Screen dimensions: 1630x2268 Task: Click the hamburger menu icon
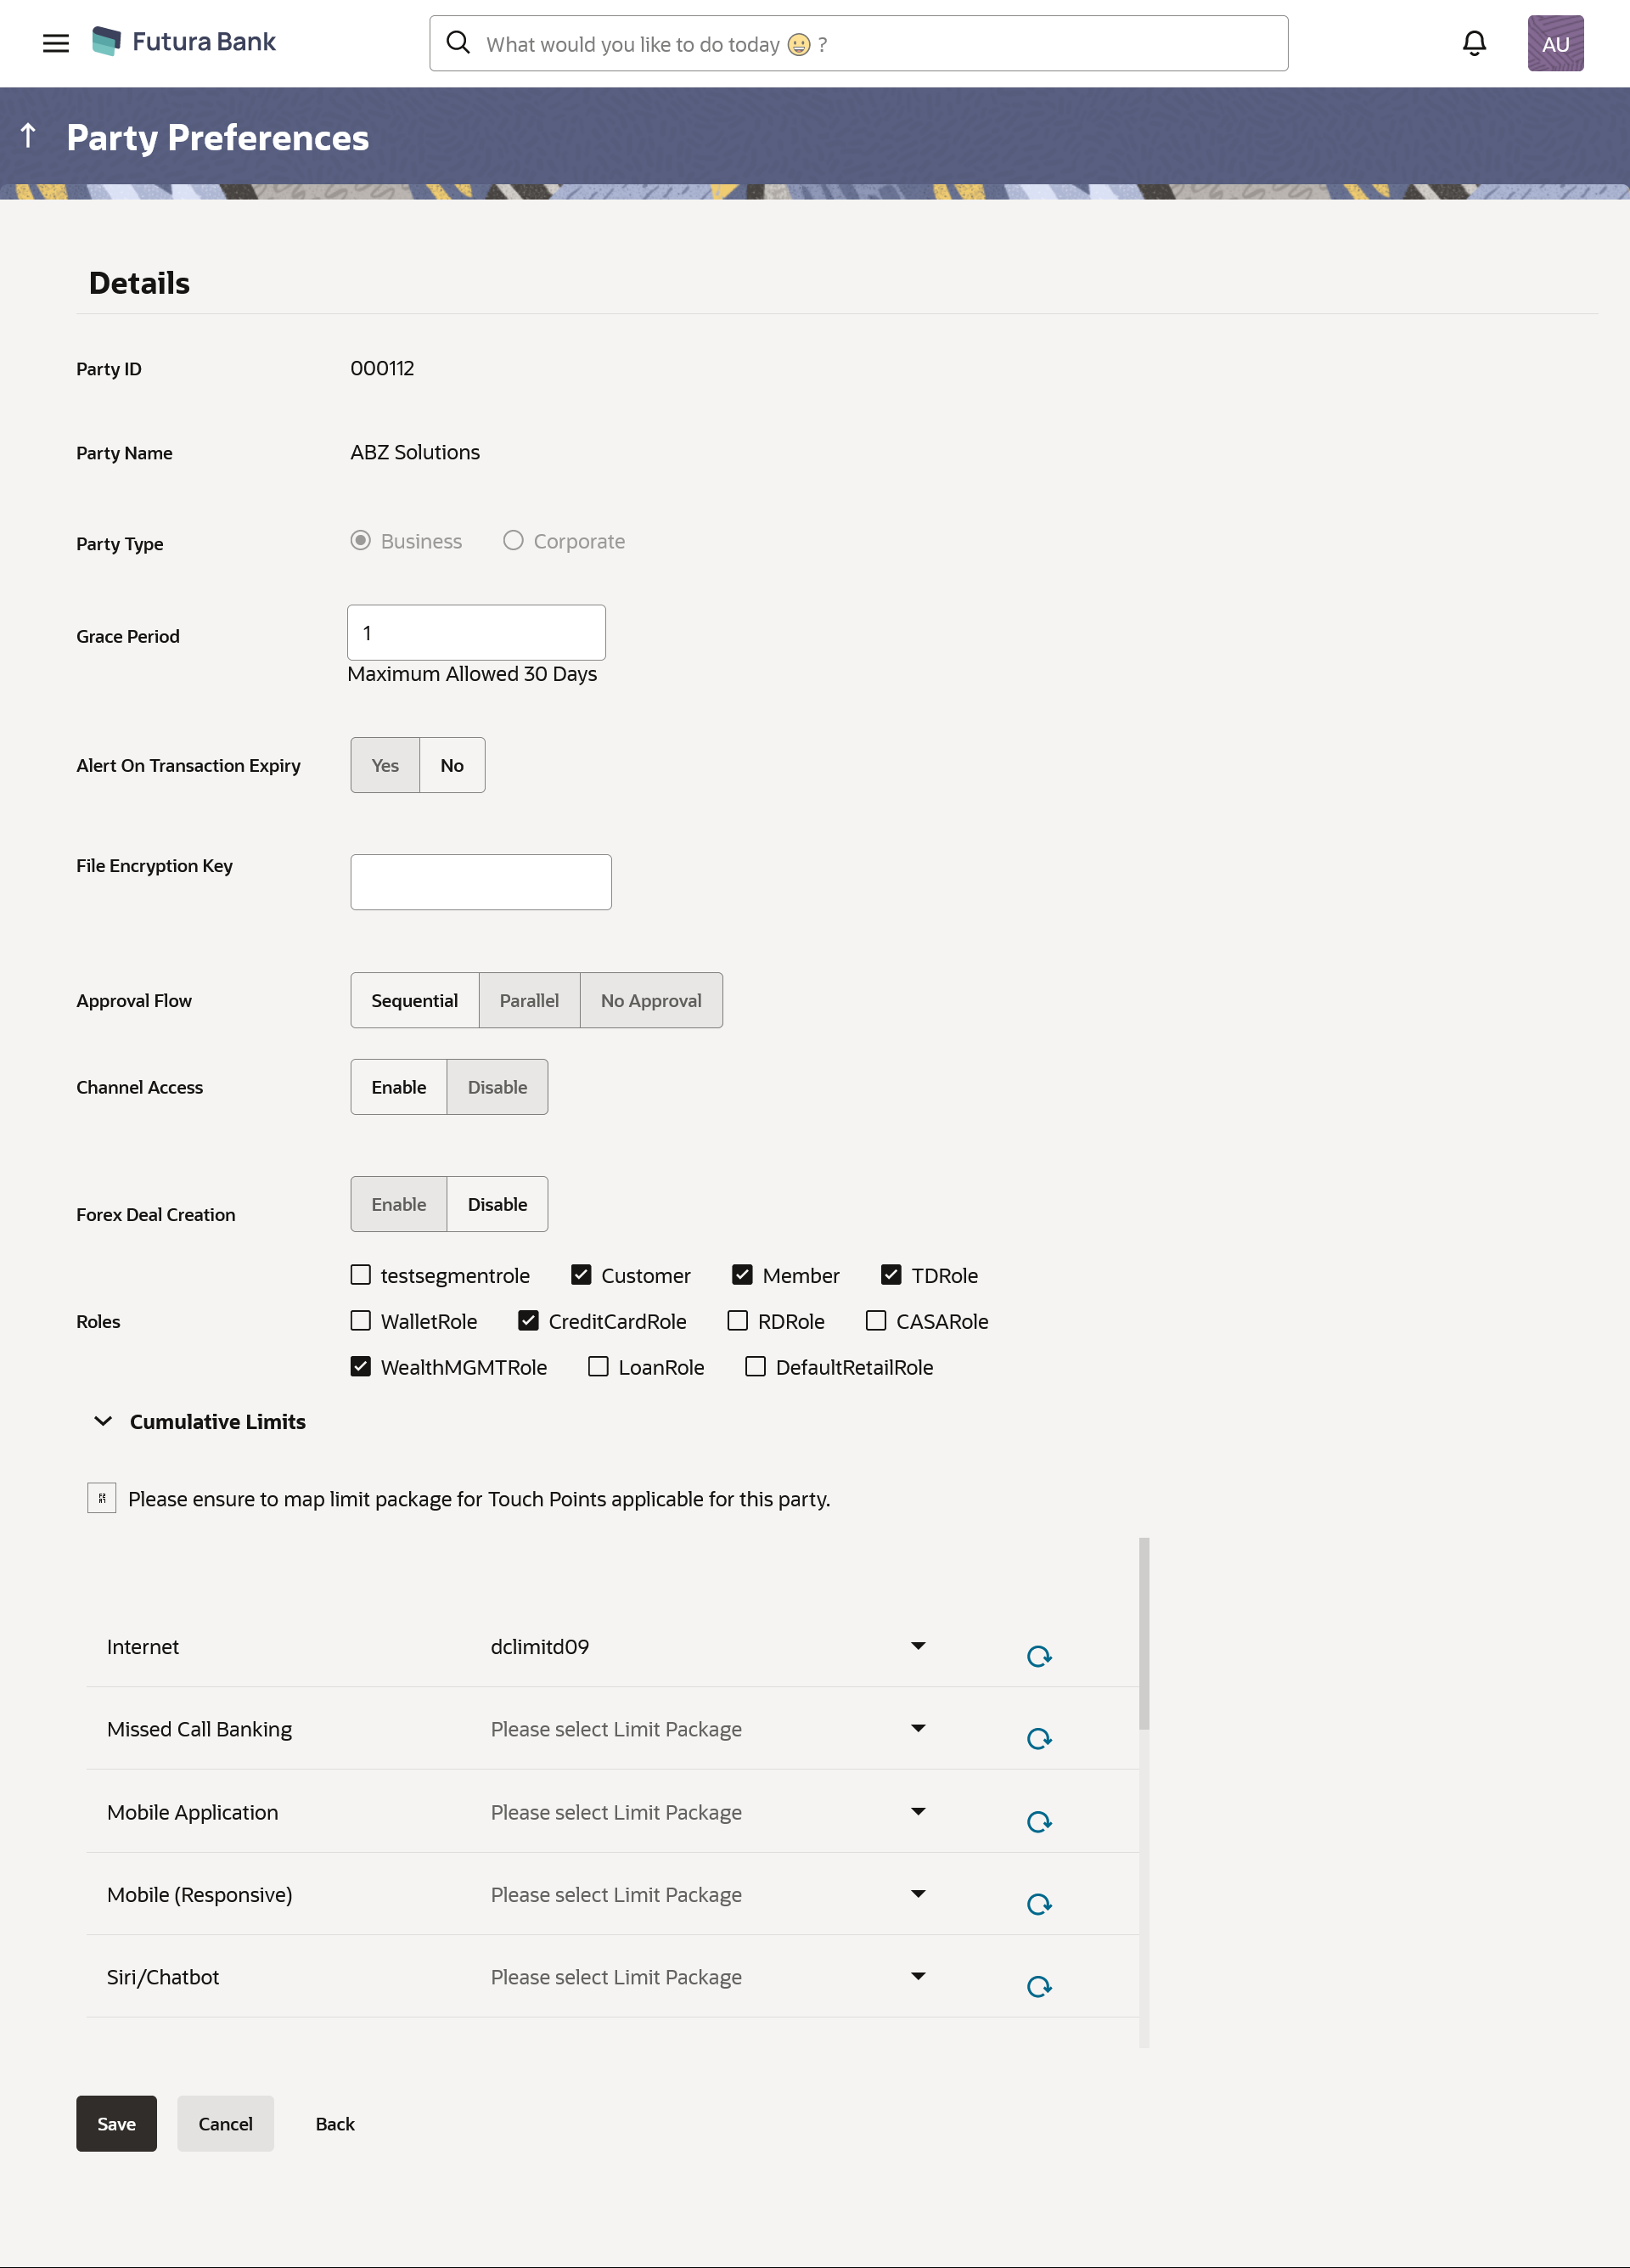click(51, 42)
